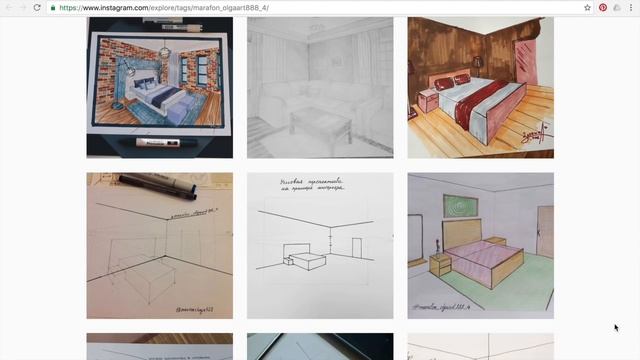This screenshot has width=640, height=360.
Task: Open the gray pencil sofa room sketch
Action: 320,87
